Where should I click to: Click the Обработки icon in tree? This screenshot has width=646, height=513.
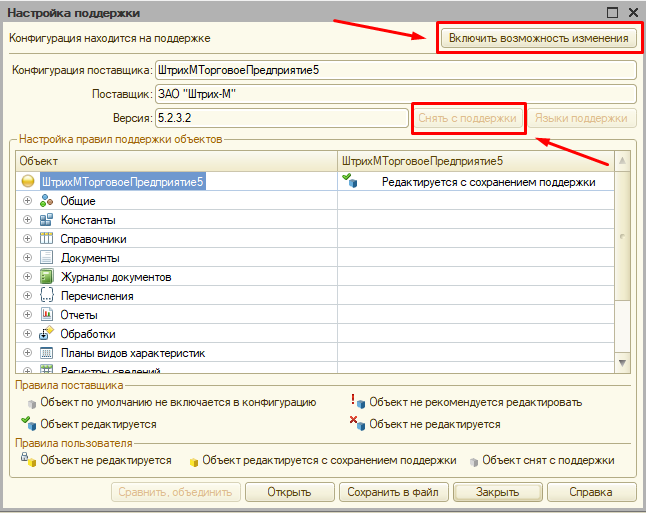pyautogui.click(x=46, y=334)
